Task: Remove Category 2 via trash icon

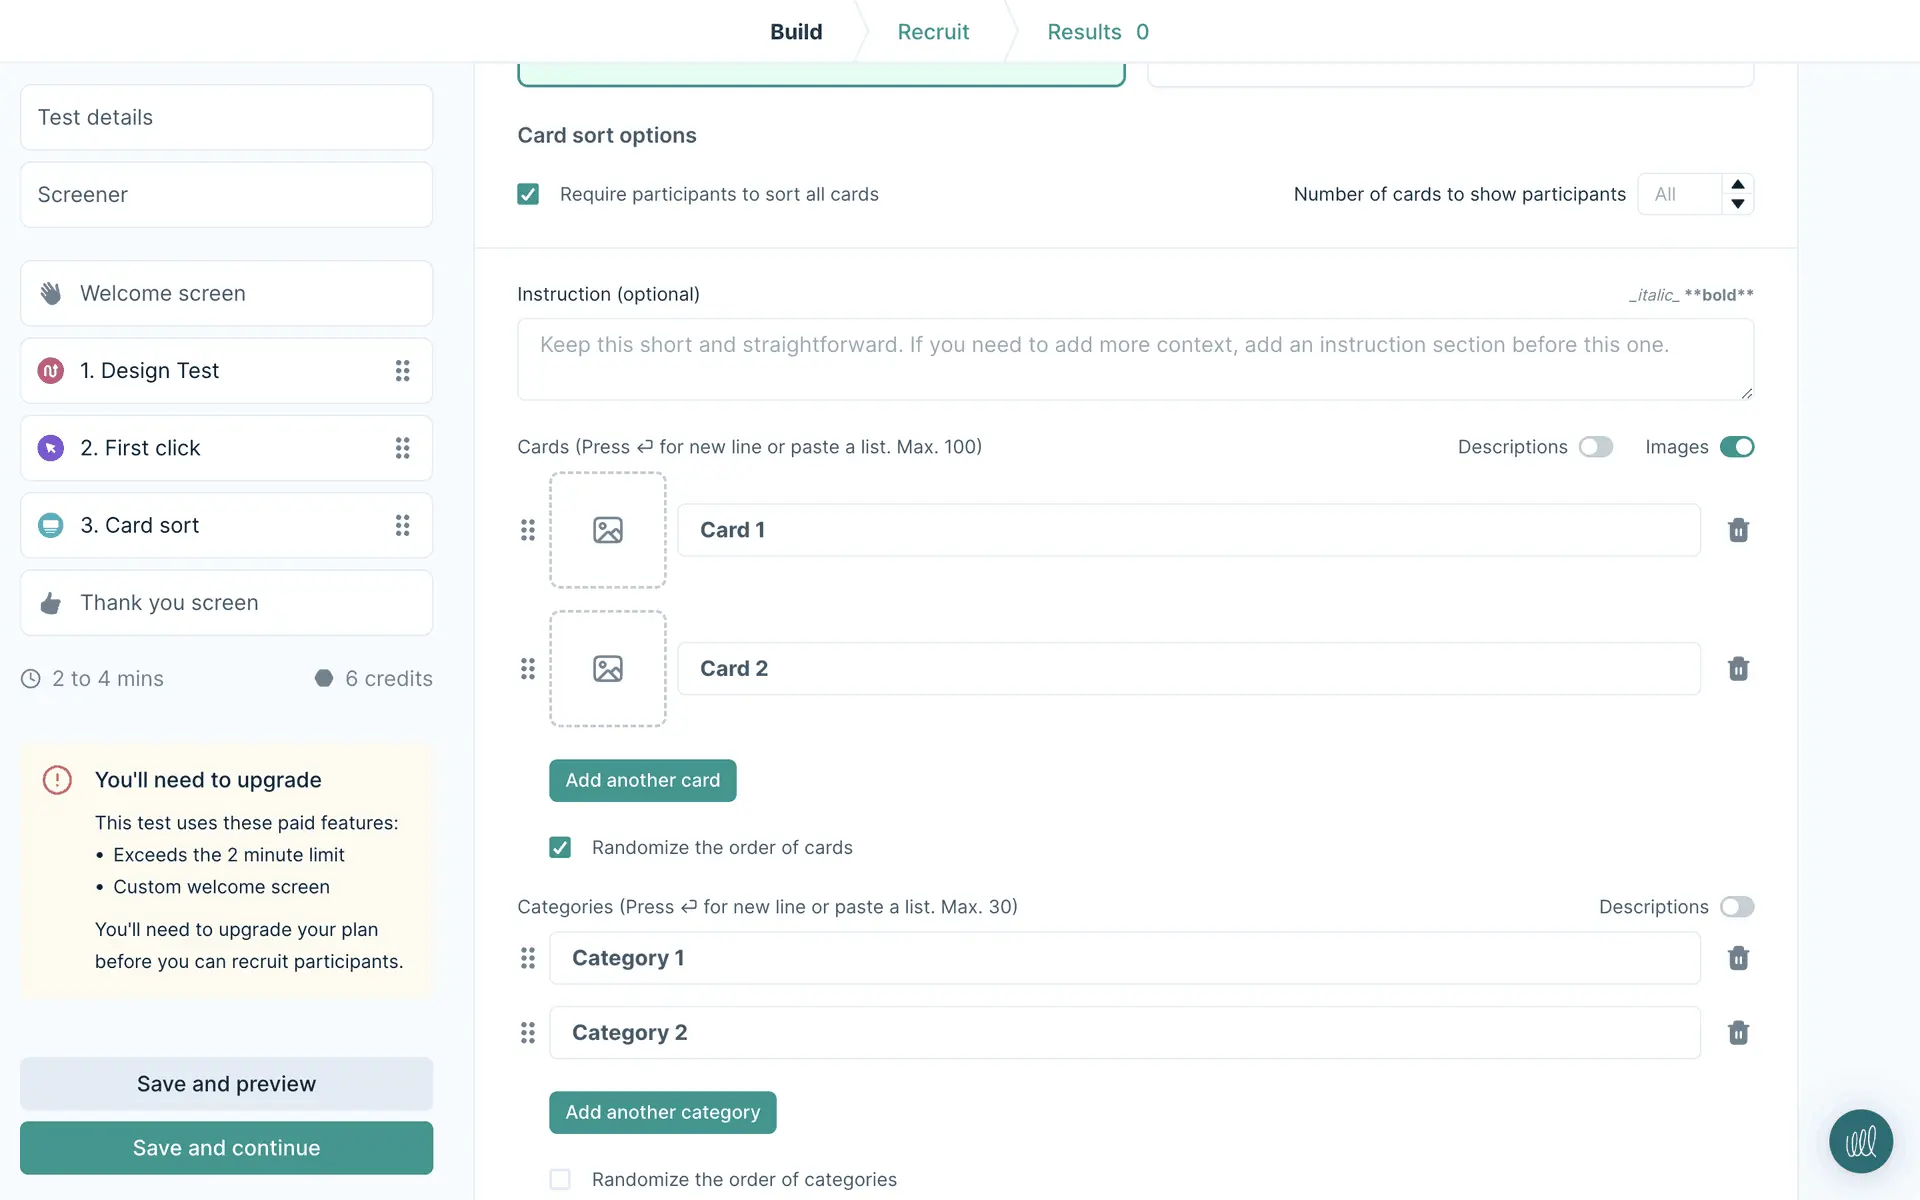Action: point(1738,1033)
